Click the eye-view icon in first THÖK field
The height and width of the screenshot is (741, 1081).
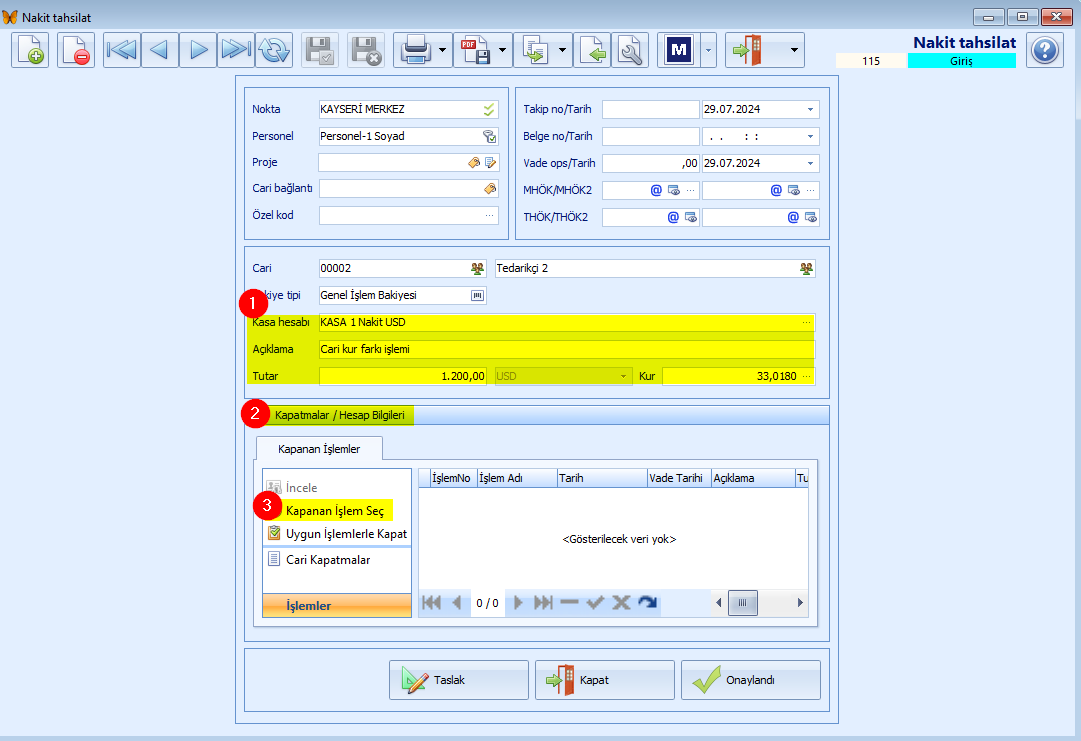click(690, 217)
